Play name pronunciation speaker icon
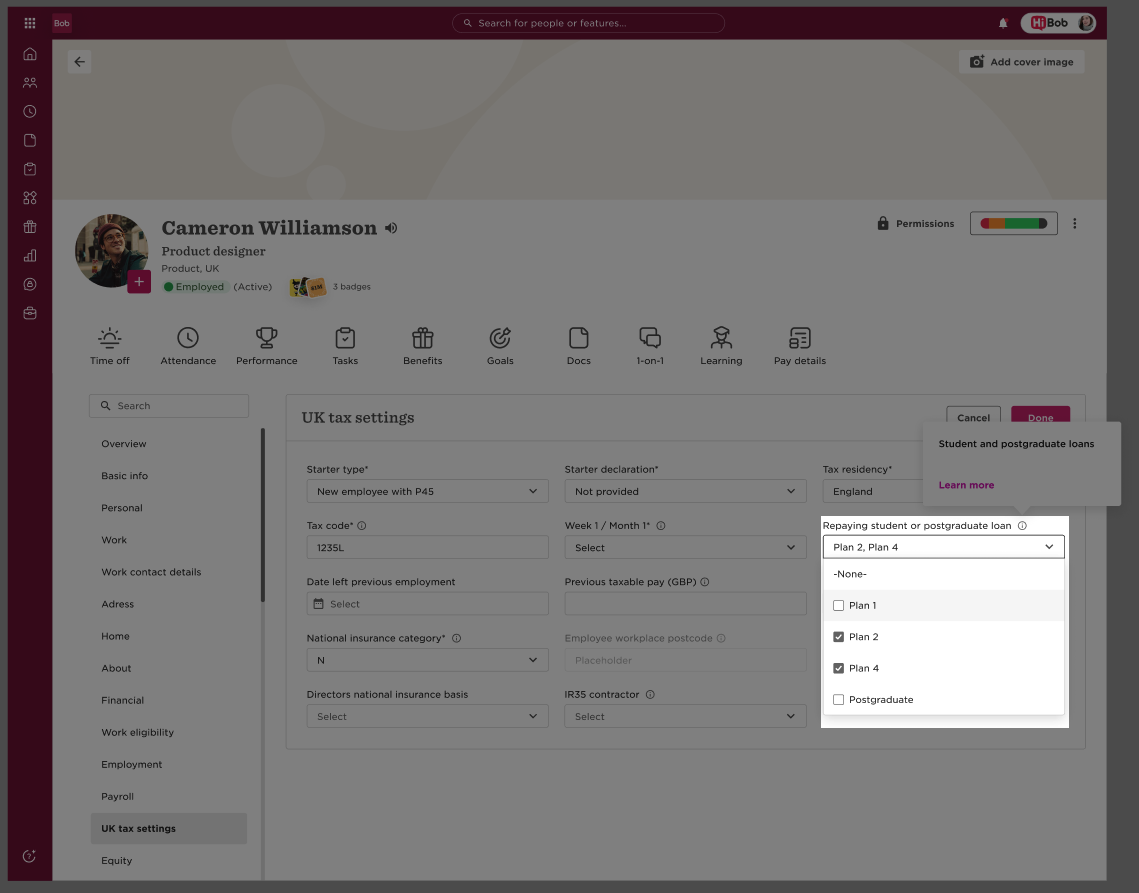1139x893 pixels. (392, 228)
